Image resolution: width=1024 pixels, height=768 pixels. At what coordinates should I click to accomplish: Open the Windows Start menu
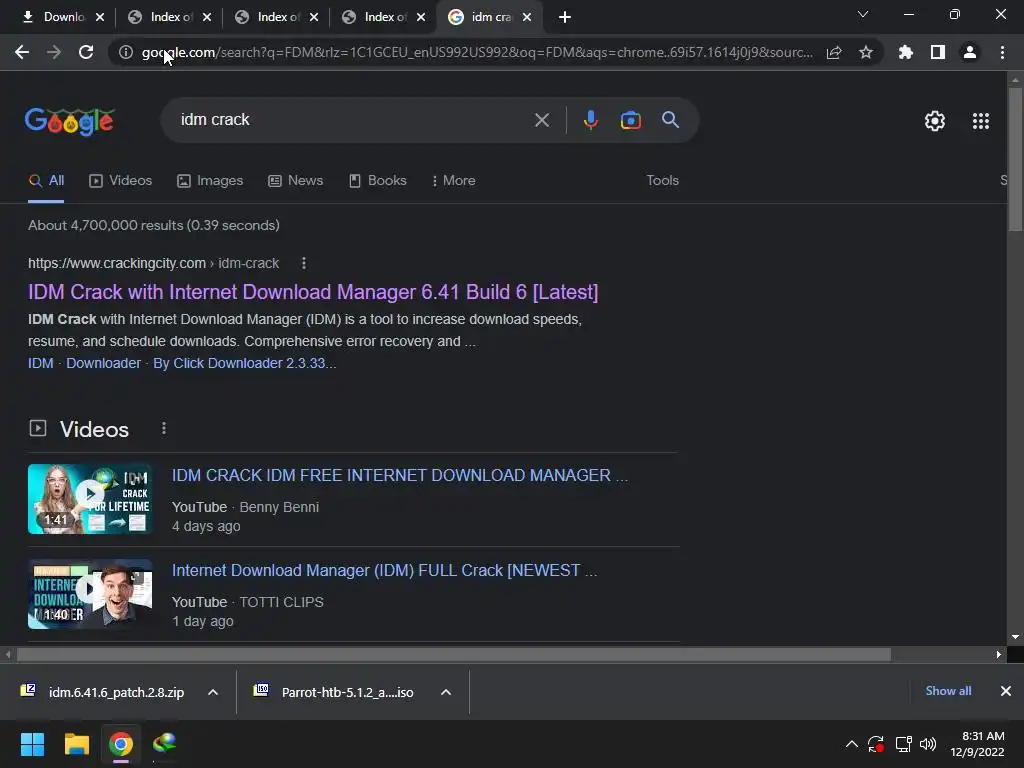point(32,744)
